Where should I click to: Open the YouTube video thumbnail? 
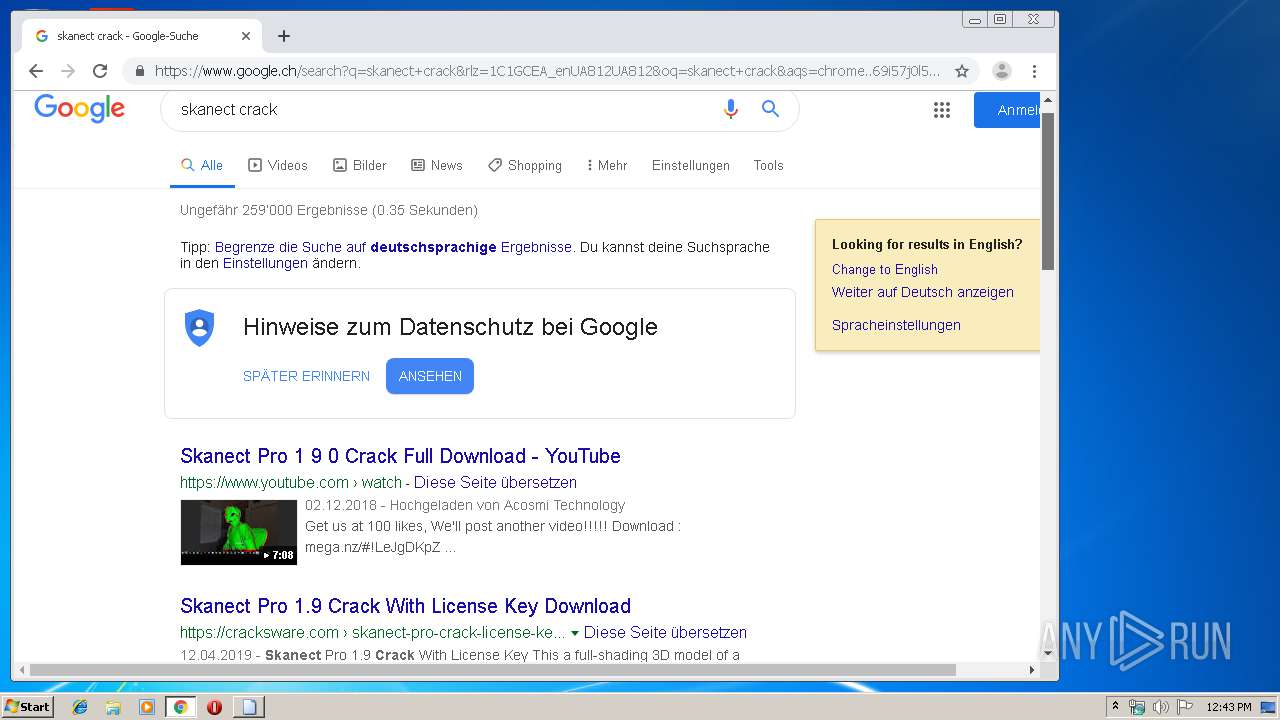click(239, 532)
